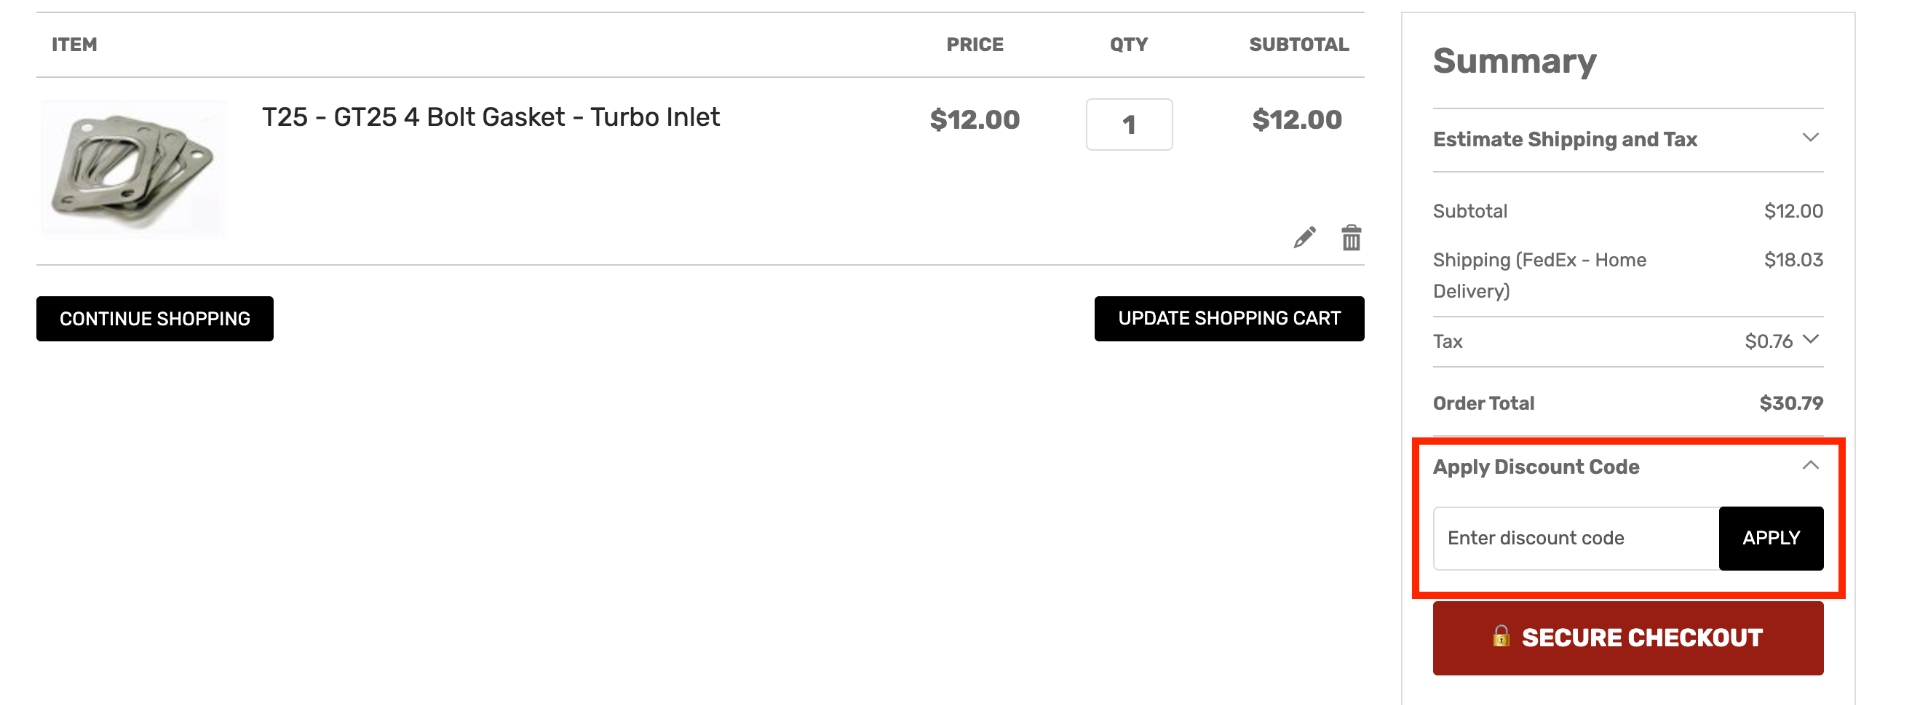Expand Estimate Shipping and Tax chevron
Image resolution: width=1920 pixels, height=705 pixels.
1810,138
